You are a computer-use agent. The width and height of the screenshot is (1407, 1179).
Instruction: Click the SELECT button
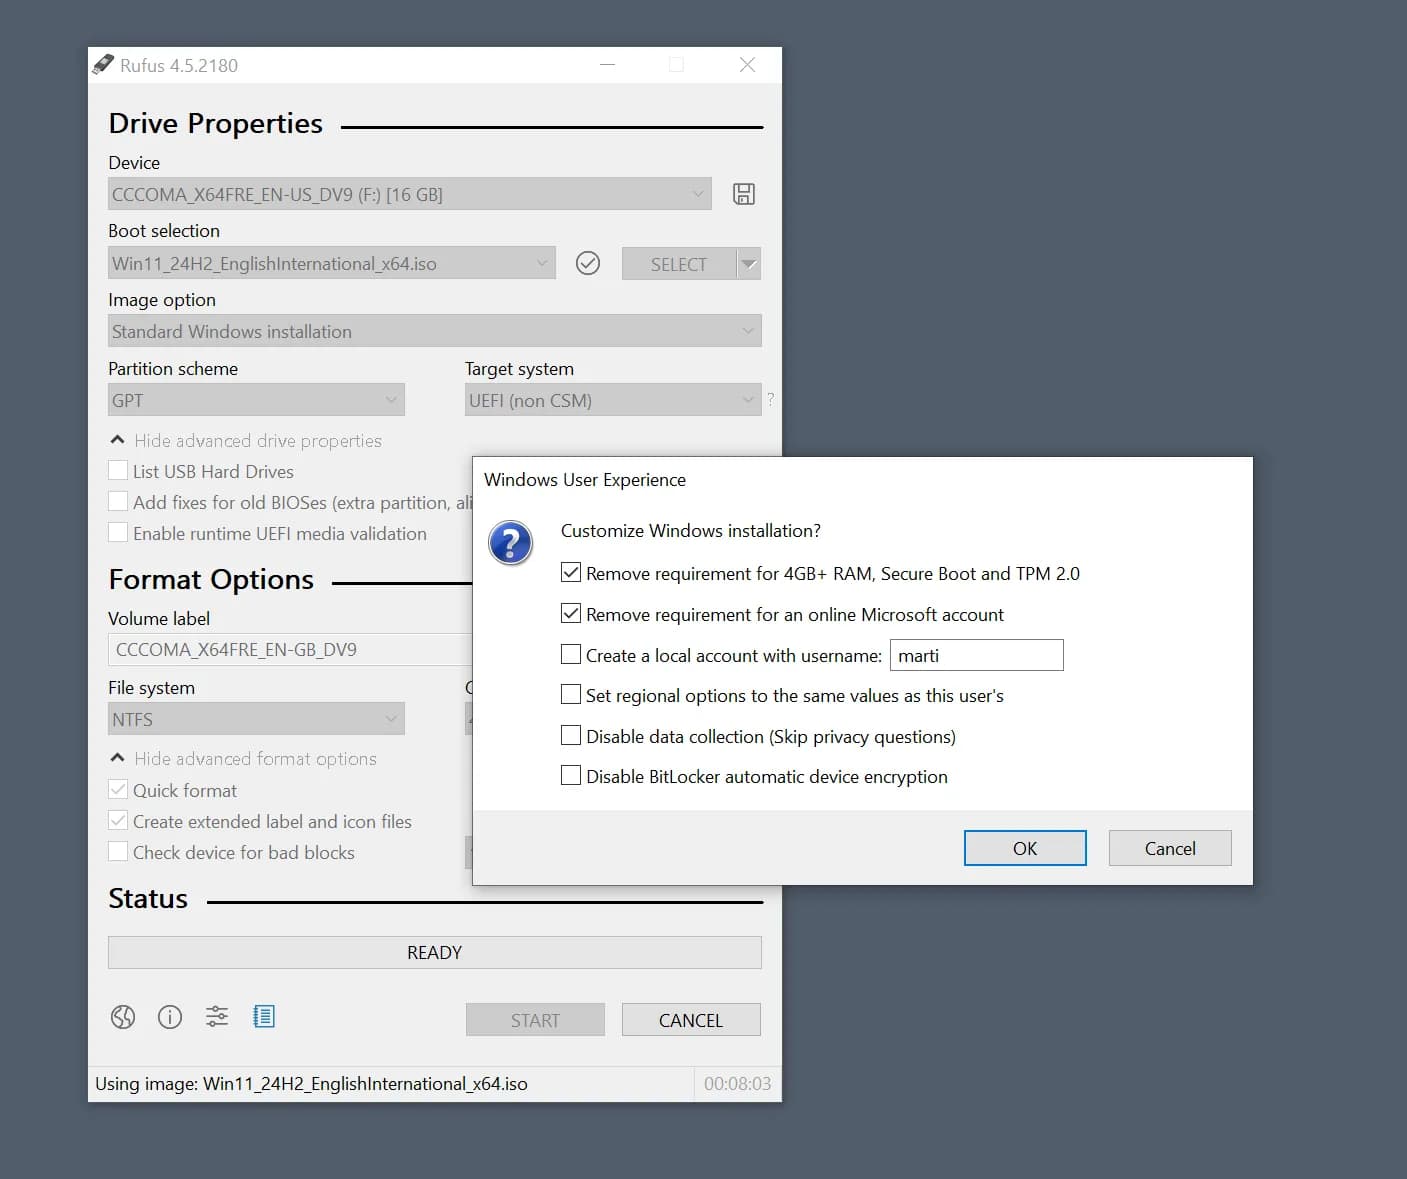[679, 264]
